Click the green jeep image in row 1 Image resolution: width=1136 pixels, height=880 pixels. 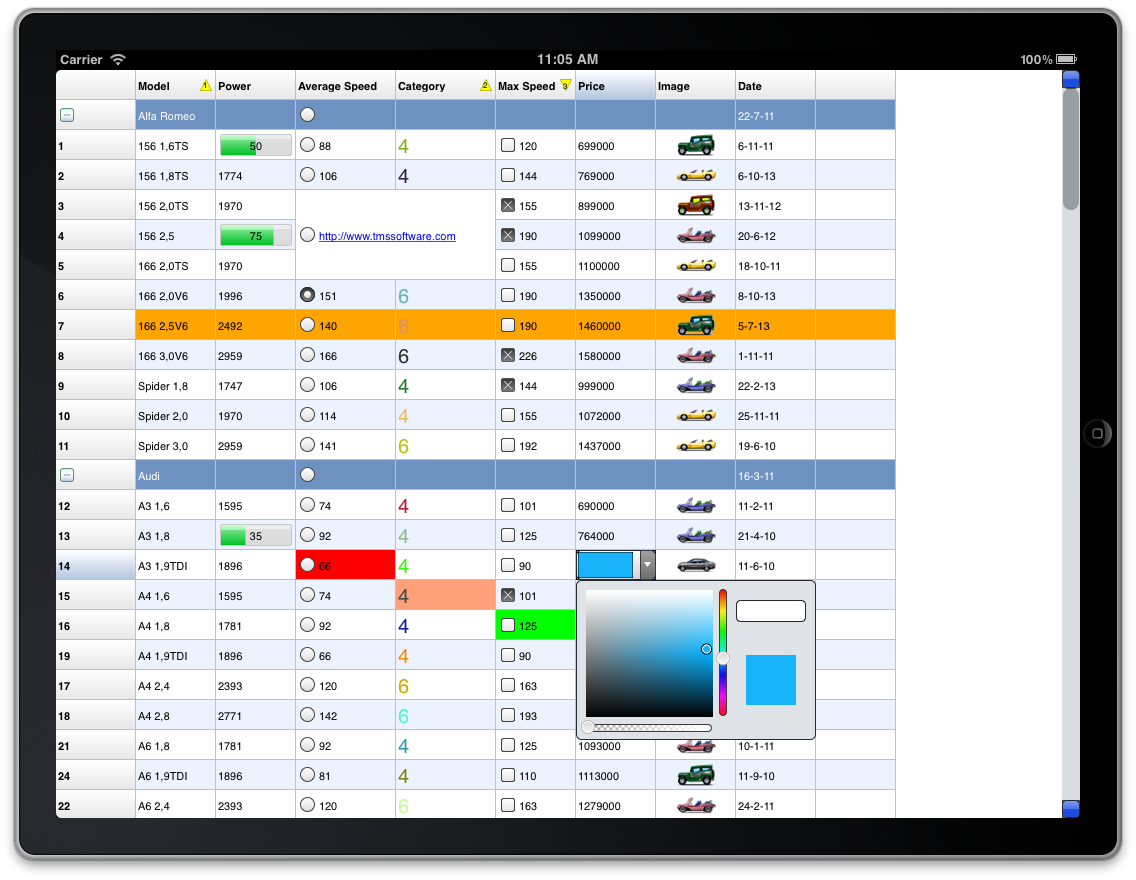(x=695, y=146)
